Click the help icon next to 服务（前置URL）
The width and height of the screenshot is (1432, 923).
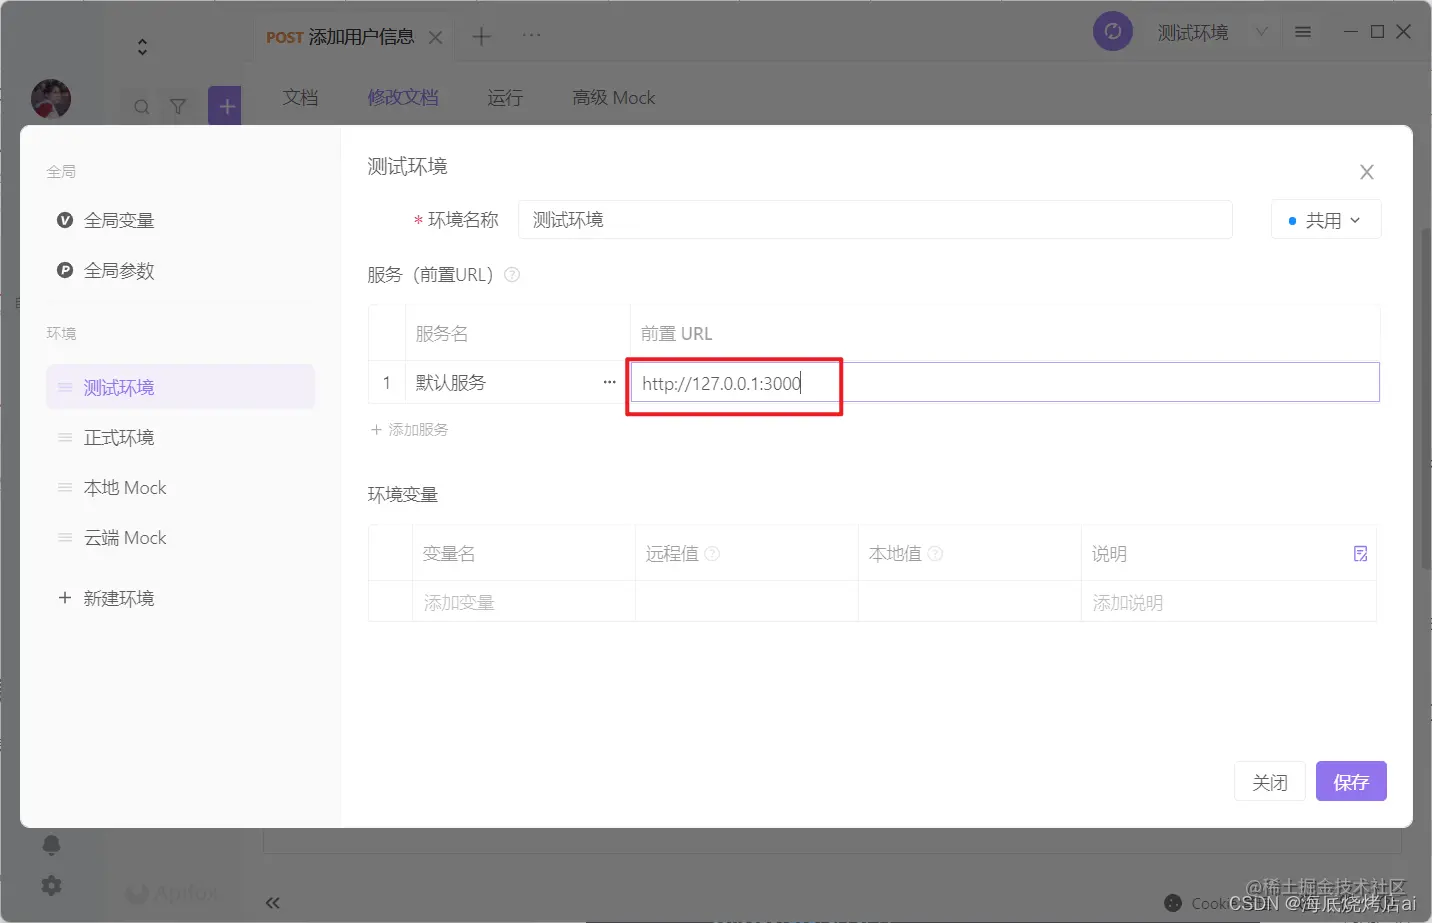point(511,274)
